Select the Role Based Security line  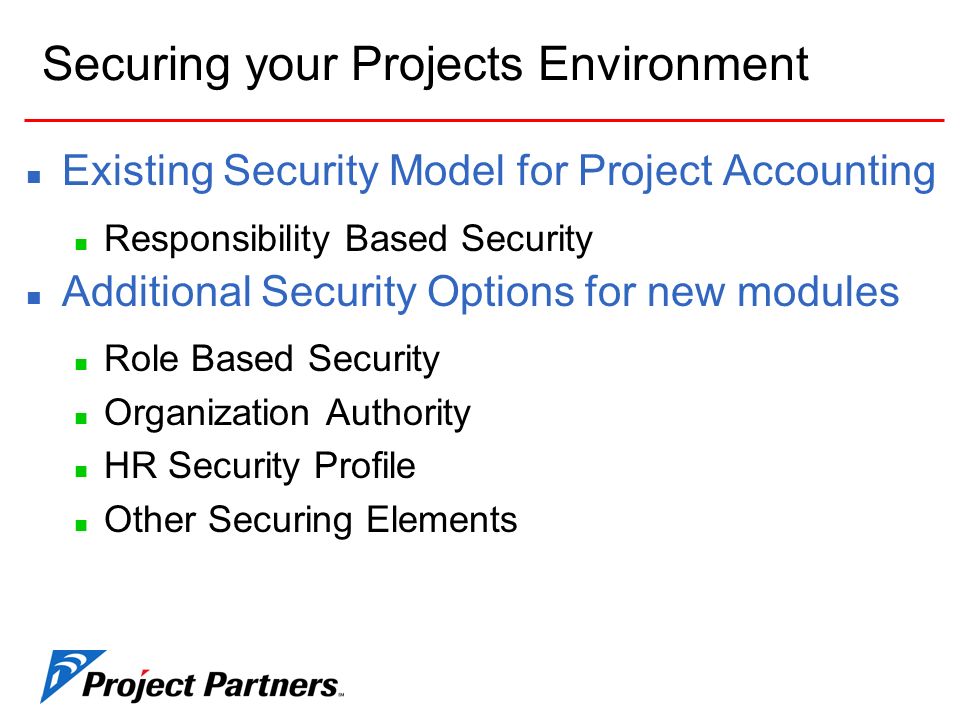click(x=272, y=359)
